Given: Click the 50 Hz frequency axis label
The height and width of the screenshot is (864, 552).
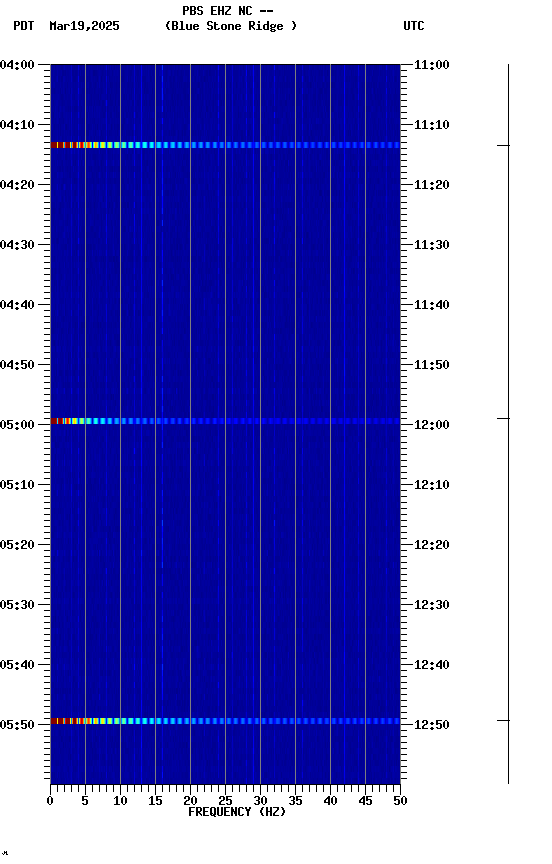Looking at the screenshot, I should point(400,801).
